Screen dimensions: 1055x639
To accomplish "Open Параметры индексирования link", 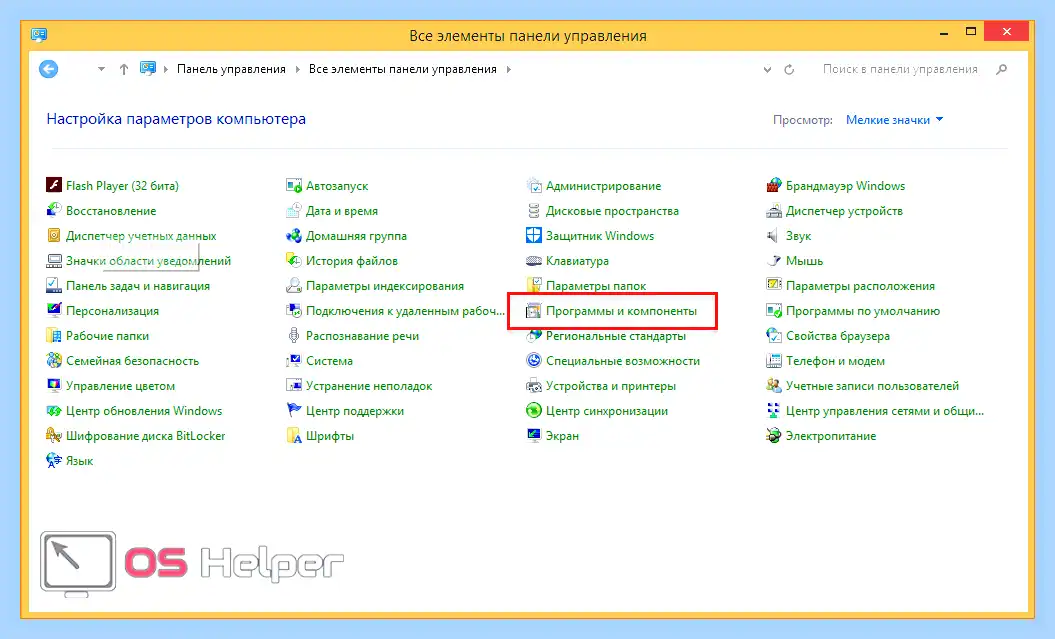I will pyautogui.click(x=385, y=286).
